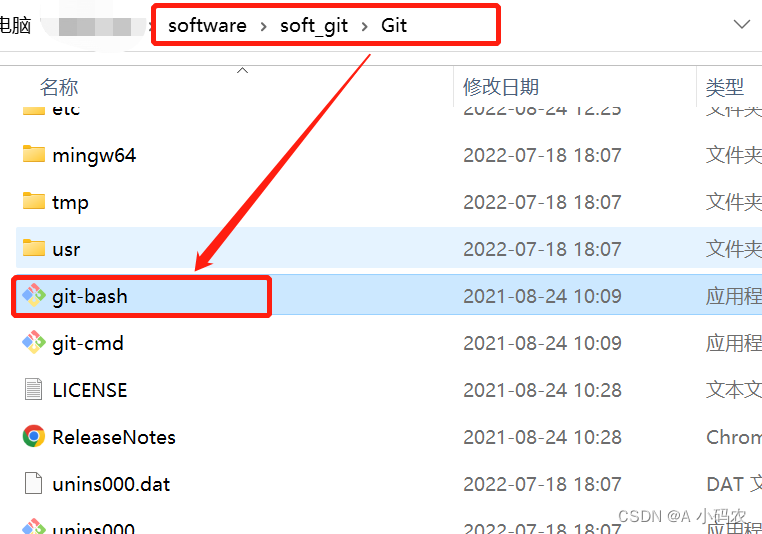The height and width of the screenshot is (534, 762).
Task: Click the tmp folder icon
Action: (34, 201)
